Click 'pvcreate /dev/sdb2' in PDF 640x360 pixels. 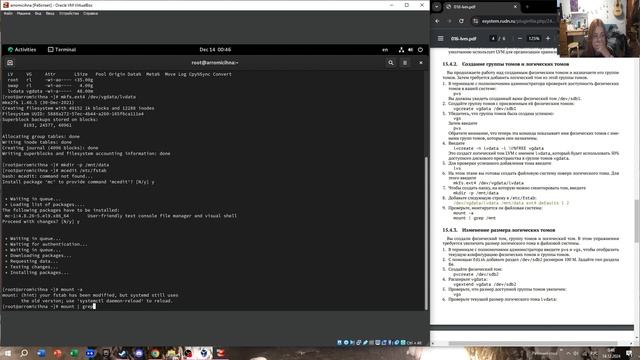tap(476, 274)
